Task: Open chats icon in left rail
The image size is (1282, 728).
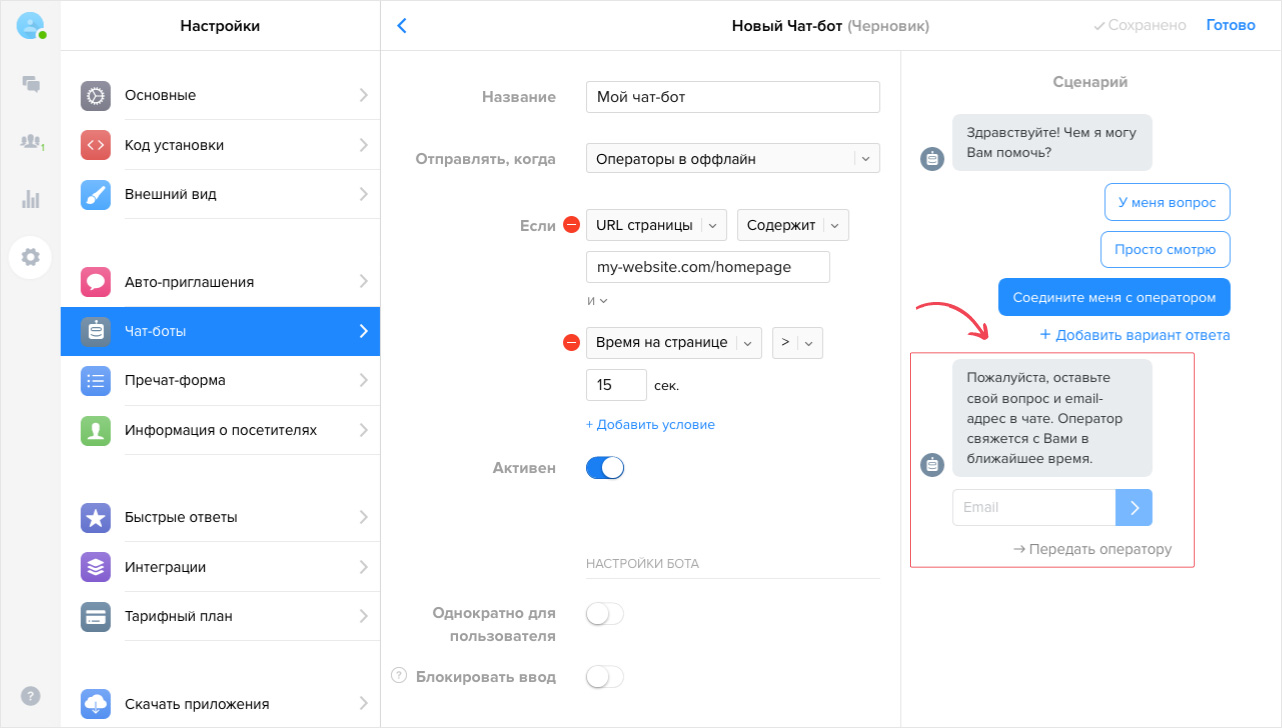Action: [x=31, y=85]
